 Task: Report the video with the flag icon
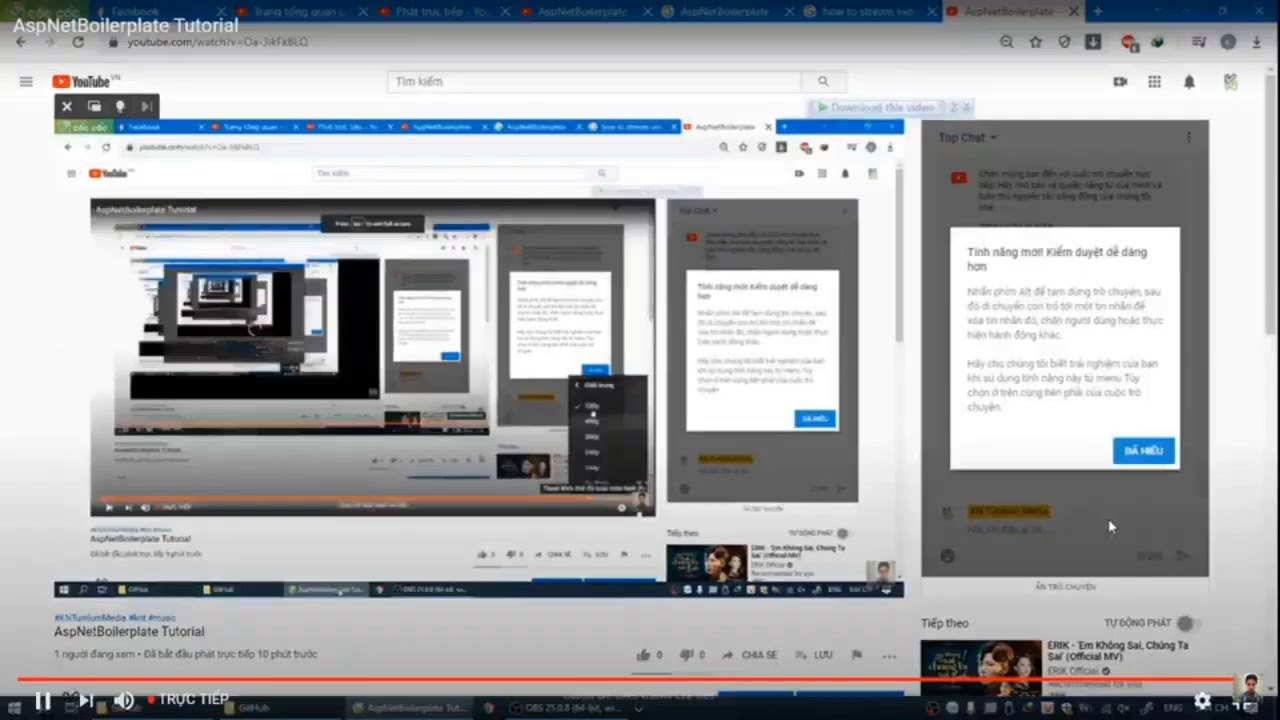click(857, 655)
